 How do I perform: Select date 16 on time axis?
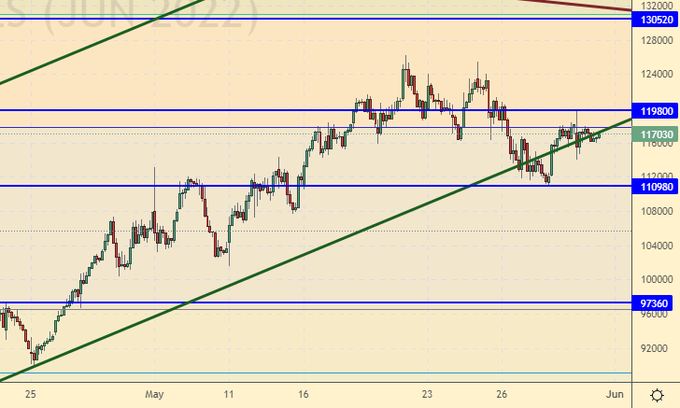point(304,394)
